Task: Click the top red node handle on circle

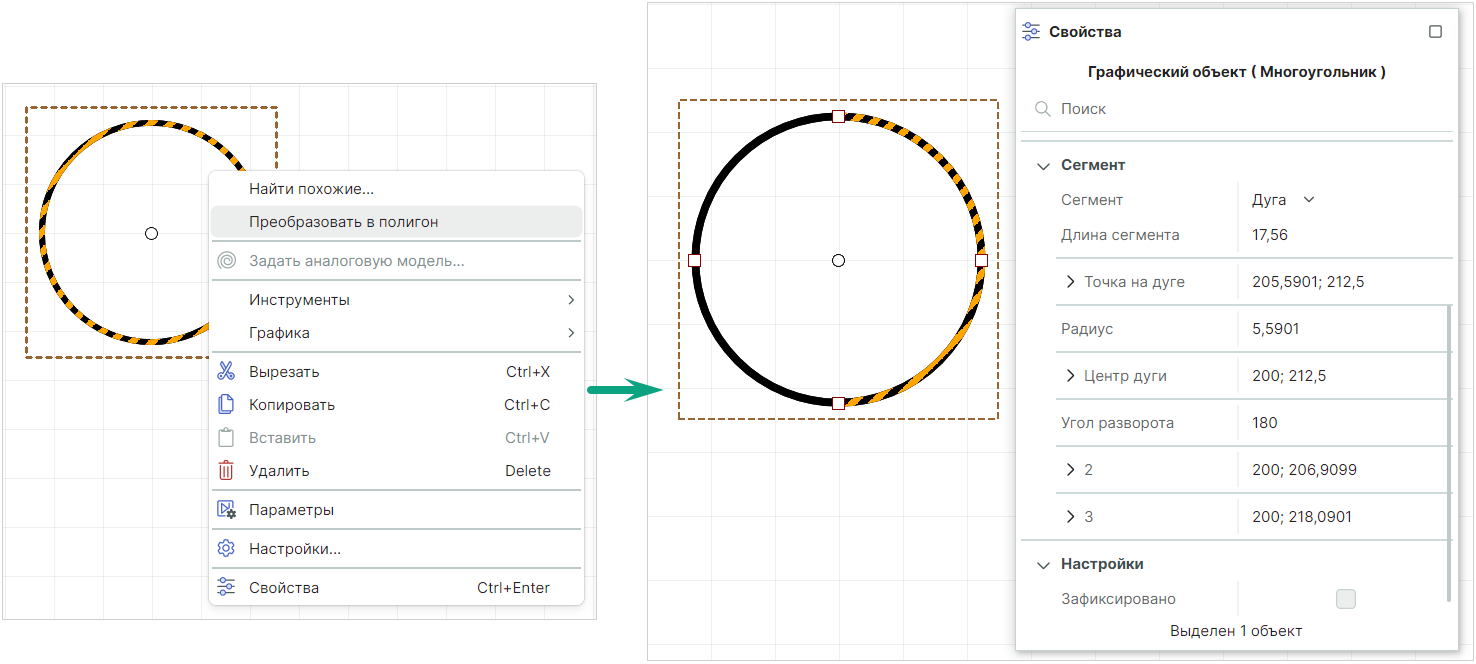Action: 838,117
